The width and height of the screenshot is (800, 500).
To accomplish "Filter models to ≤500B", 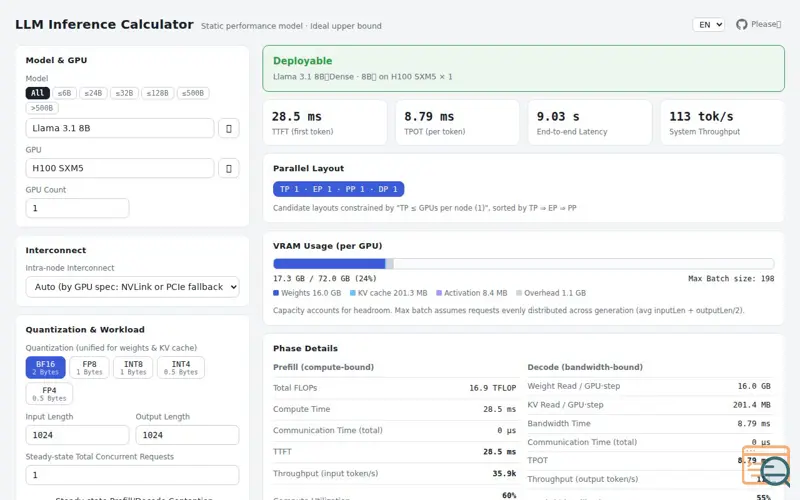I will (x=193, y=93).
